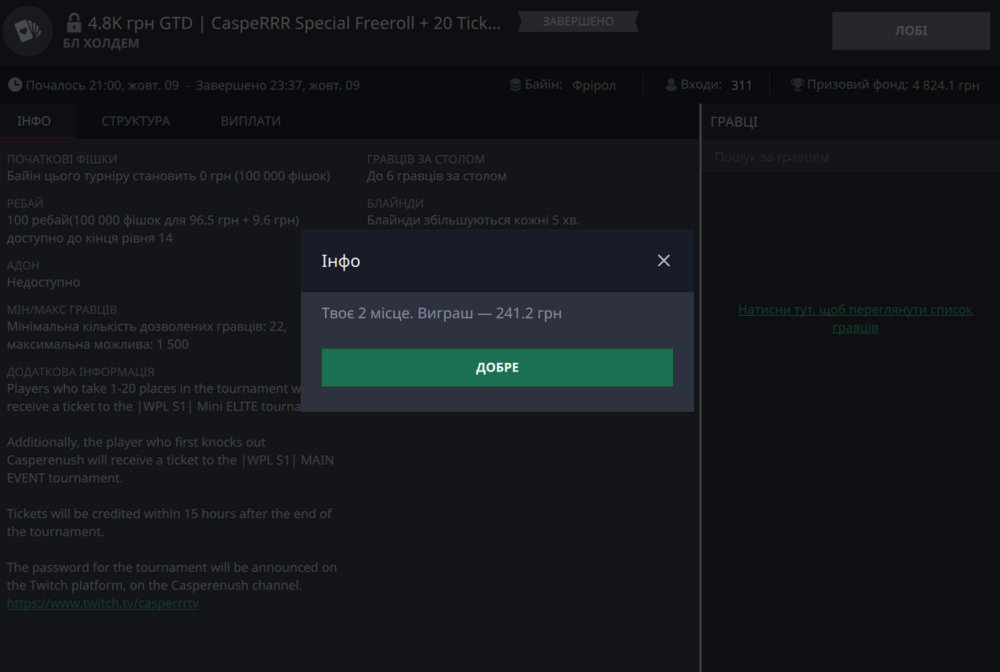Click the player icon beside Входи
The image size is (1000, 672).
(670, 85)
